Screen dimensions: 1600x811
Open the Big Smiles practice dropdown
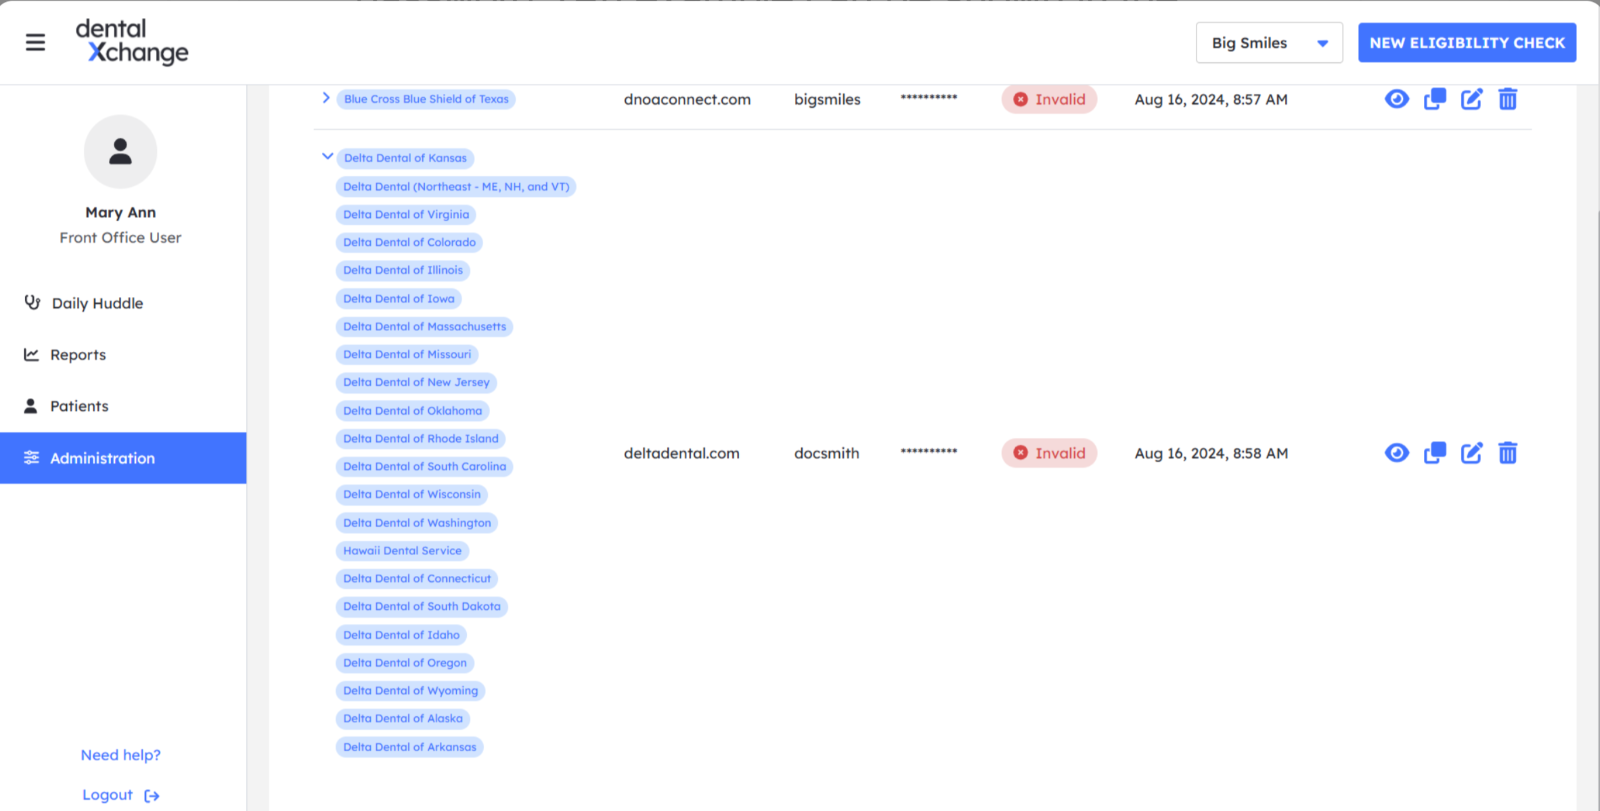pyautogui.click(x=1269, y=43)
